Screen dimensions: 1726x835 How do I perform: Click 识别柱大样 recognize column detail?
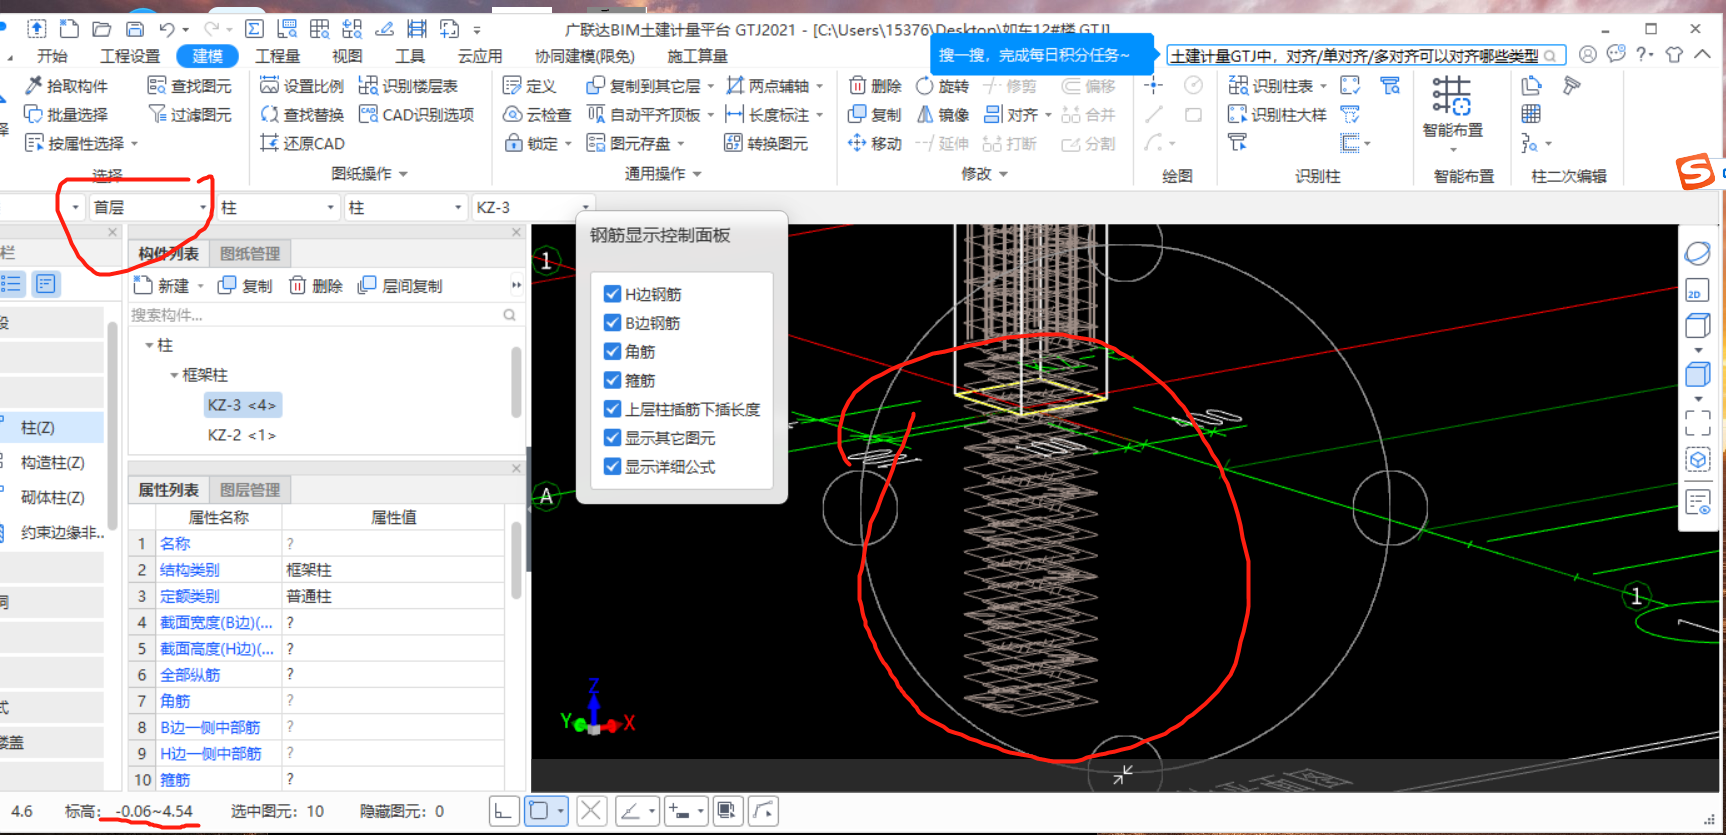(x=1277, y=115)
